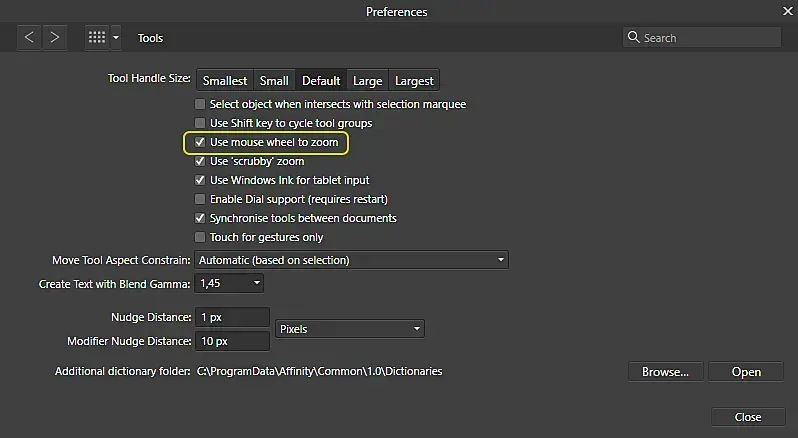
Task: Disable Use mouse wheel to zoom
Action: [201, 143]
